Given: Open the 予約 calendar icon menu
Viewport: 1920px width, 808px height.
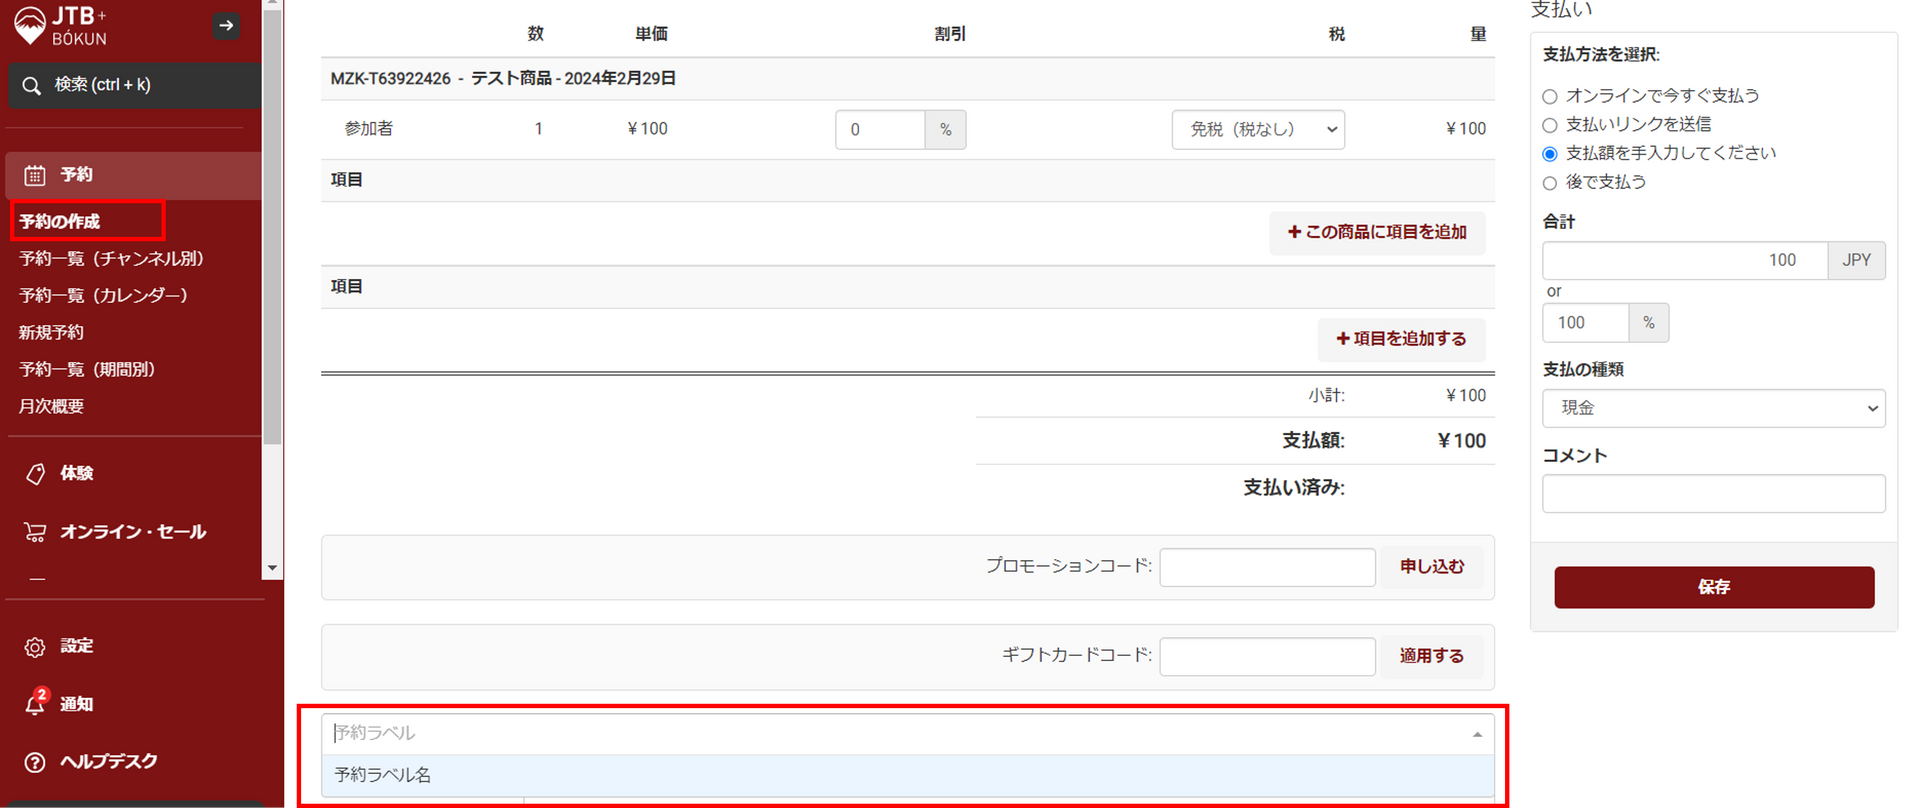Looking at the screenshot, I should point(35,176).
